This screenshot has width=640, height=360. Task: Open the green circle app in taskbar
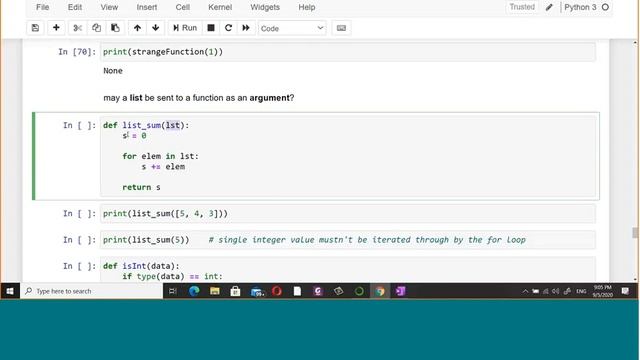[x=359, y=291]
